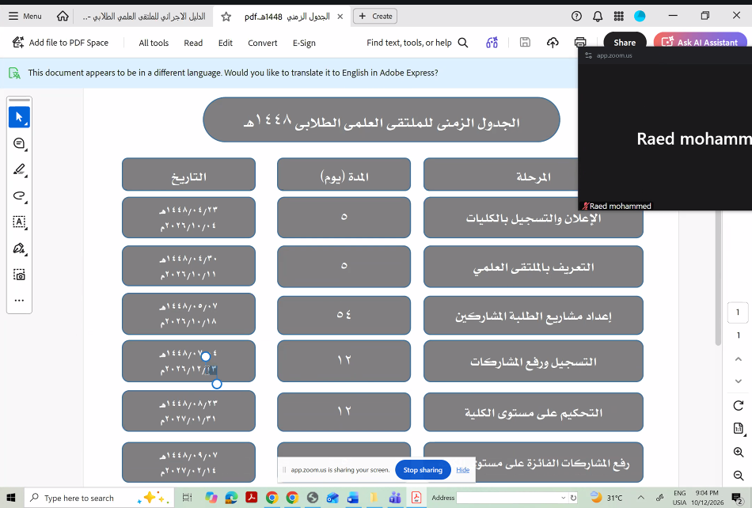Click the page number 1 box
Image resolution: width=752 pixels, height=508 pixels.
pos(738,312)
